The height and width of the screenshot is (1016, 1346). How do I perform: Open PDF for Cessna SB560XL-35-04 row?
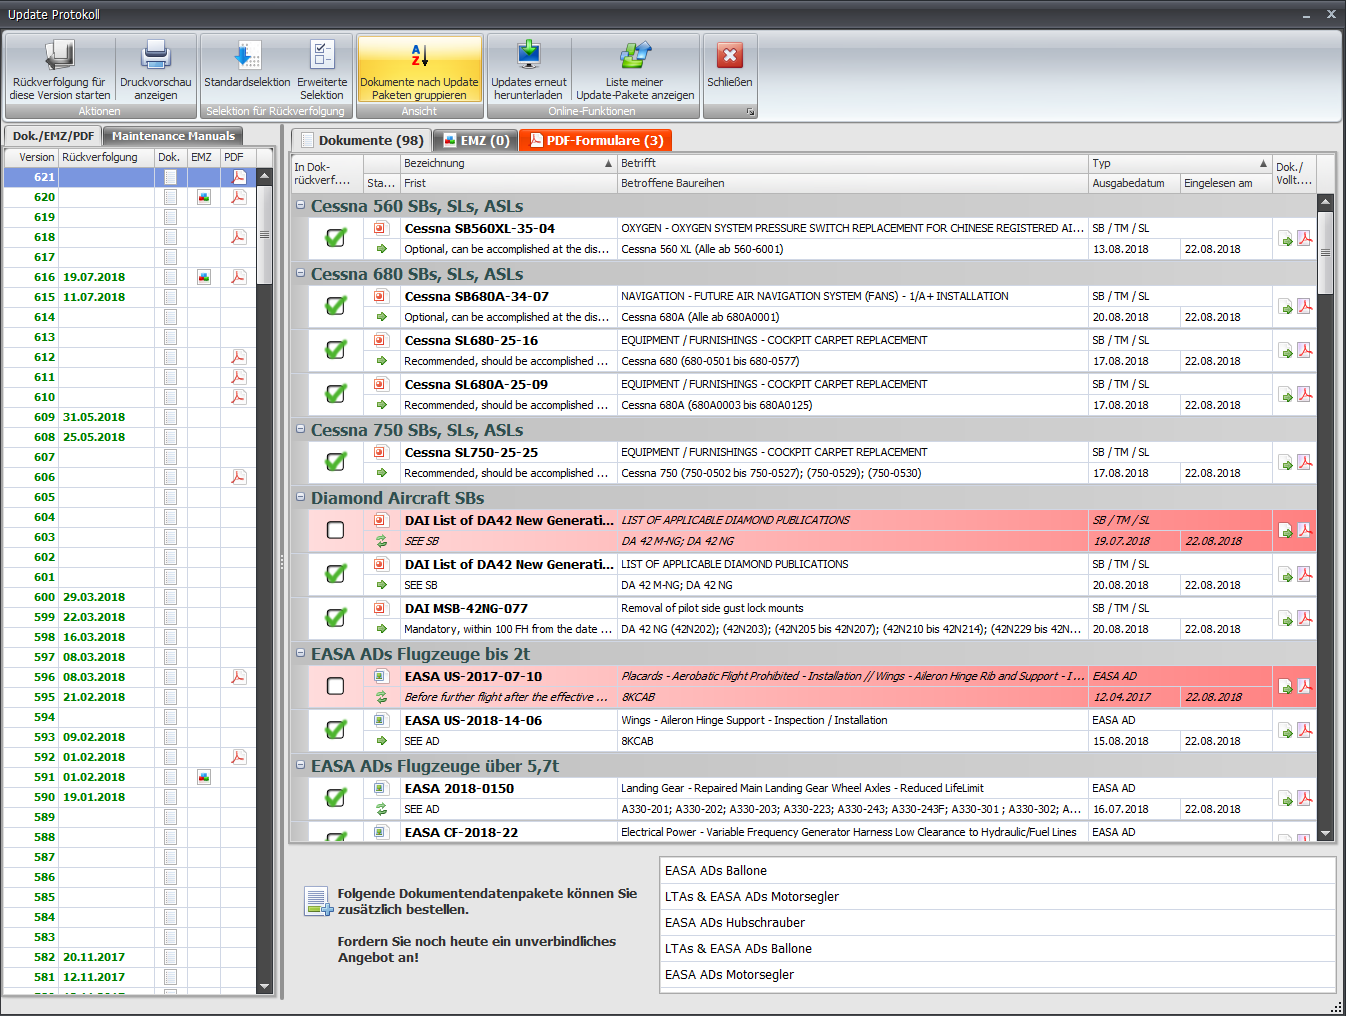pos(1305,238)
